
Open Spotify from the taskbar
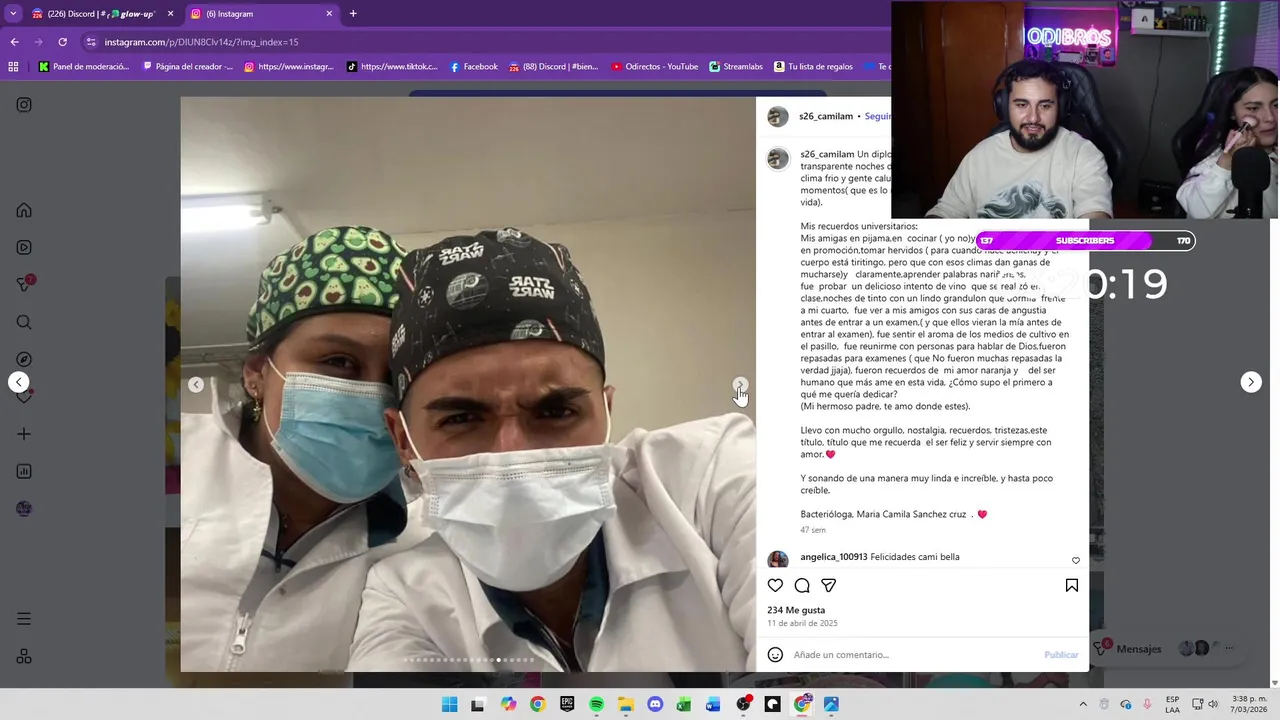596,704
